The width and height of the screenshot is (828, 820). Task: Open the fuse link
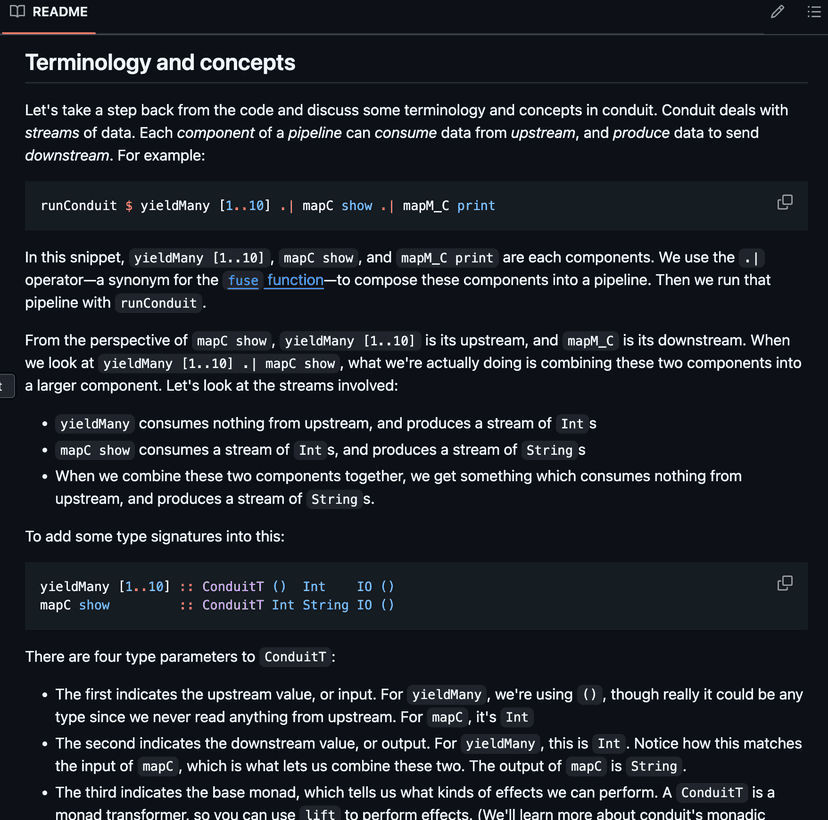(243, 280)
